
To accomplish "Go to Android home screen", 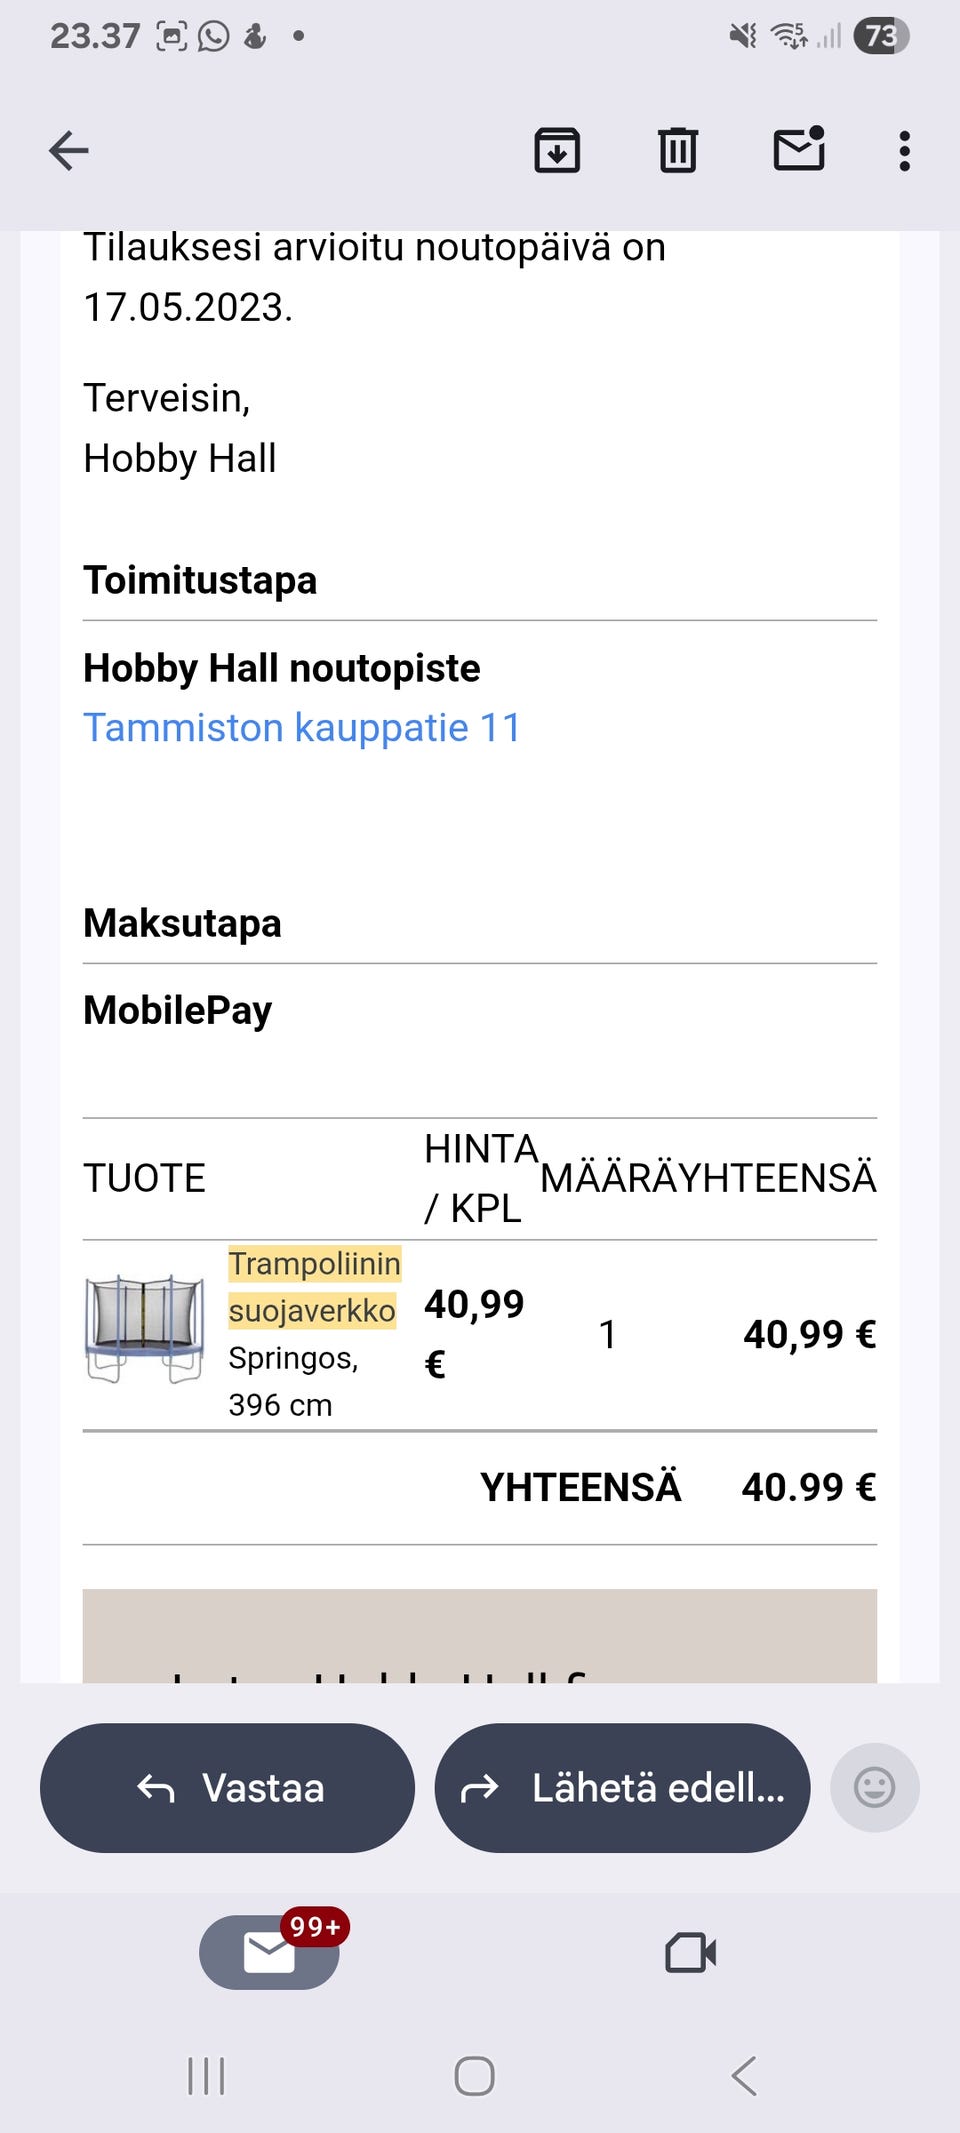I will (474, 2076).
